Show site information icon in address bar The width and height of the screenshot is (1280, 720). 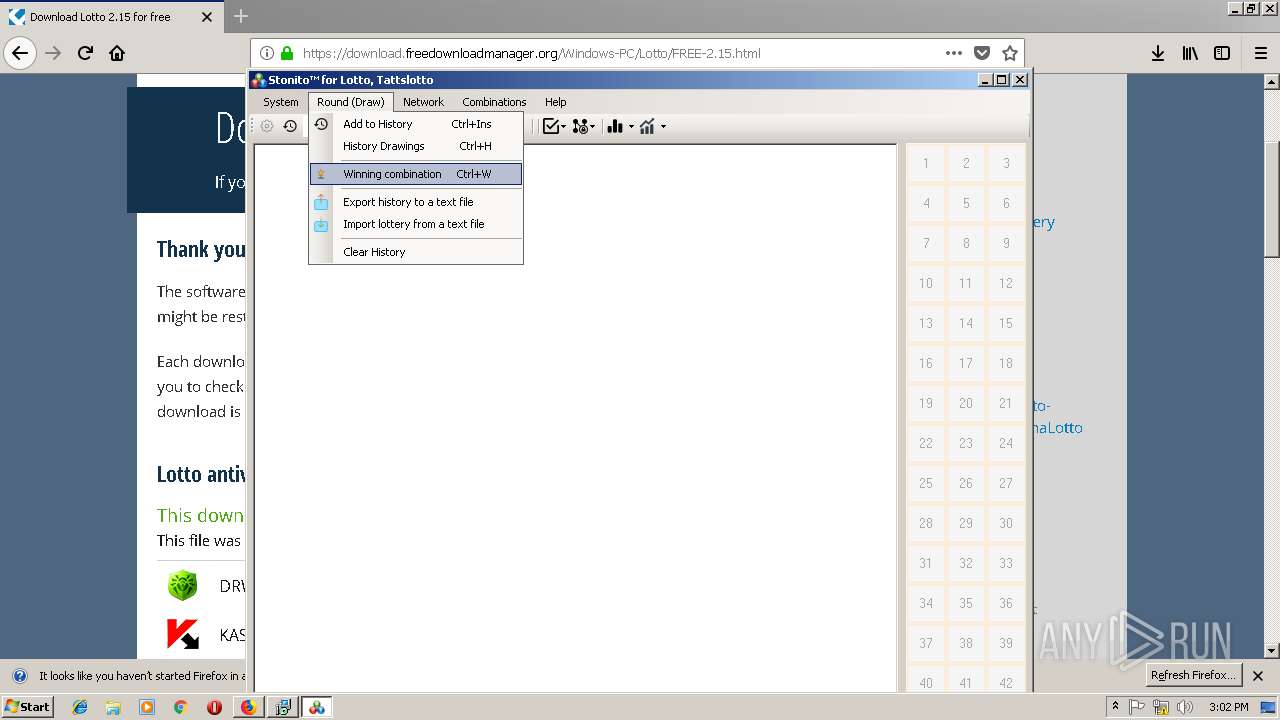tap(267, 53)
